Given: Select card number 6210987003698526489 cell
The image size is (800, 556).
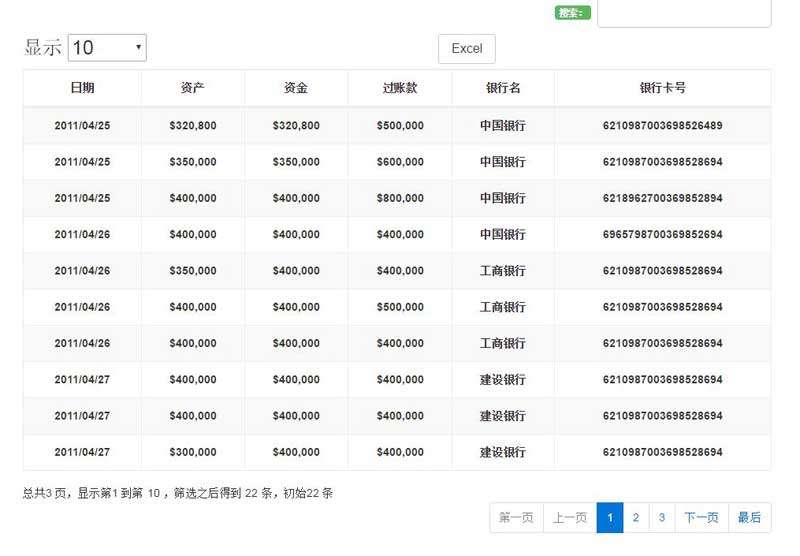Looking at the screenshot, I should coord(662,126).
